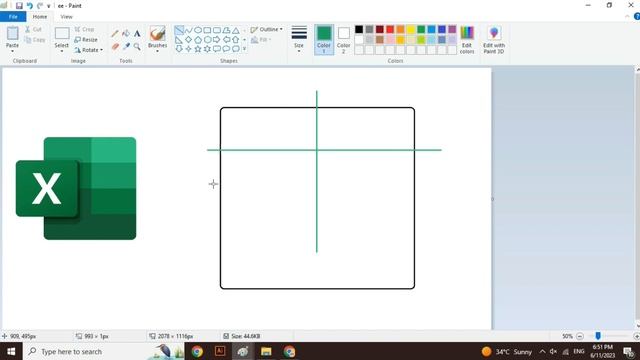Switch to the View tab
The height and width of the screenshot is (360, 640).
(67, 17)
